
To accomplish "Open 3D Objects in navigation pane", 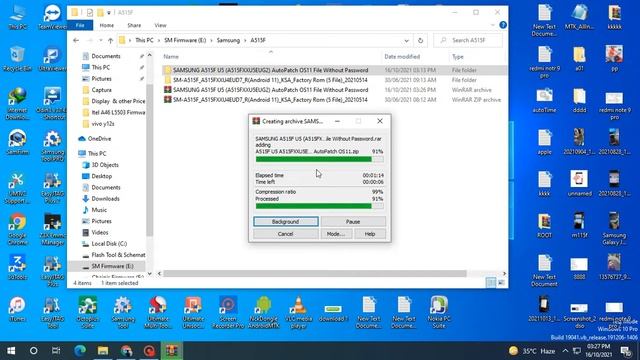I will (104, 165).
